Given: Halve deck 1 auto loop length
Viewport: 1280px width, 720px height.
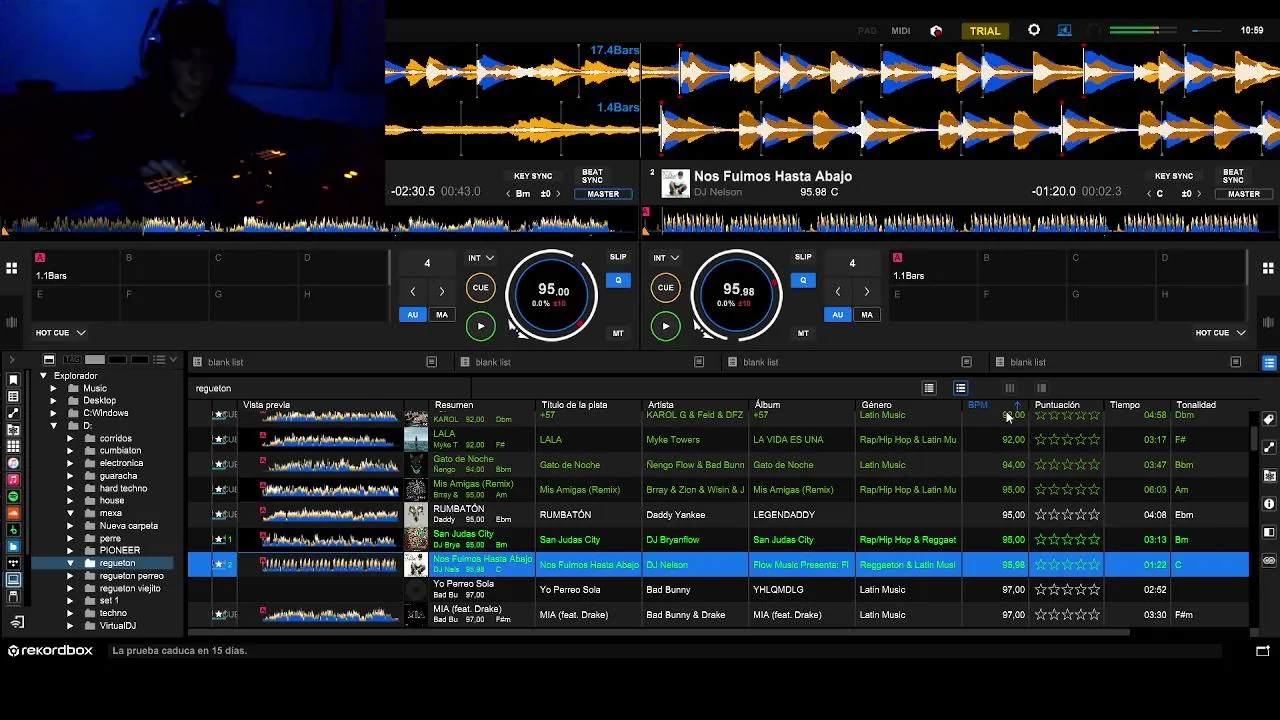Looking at the screenshot, I should (412, 292).
